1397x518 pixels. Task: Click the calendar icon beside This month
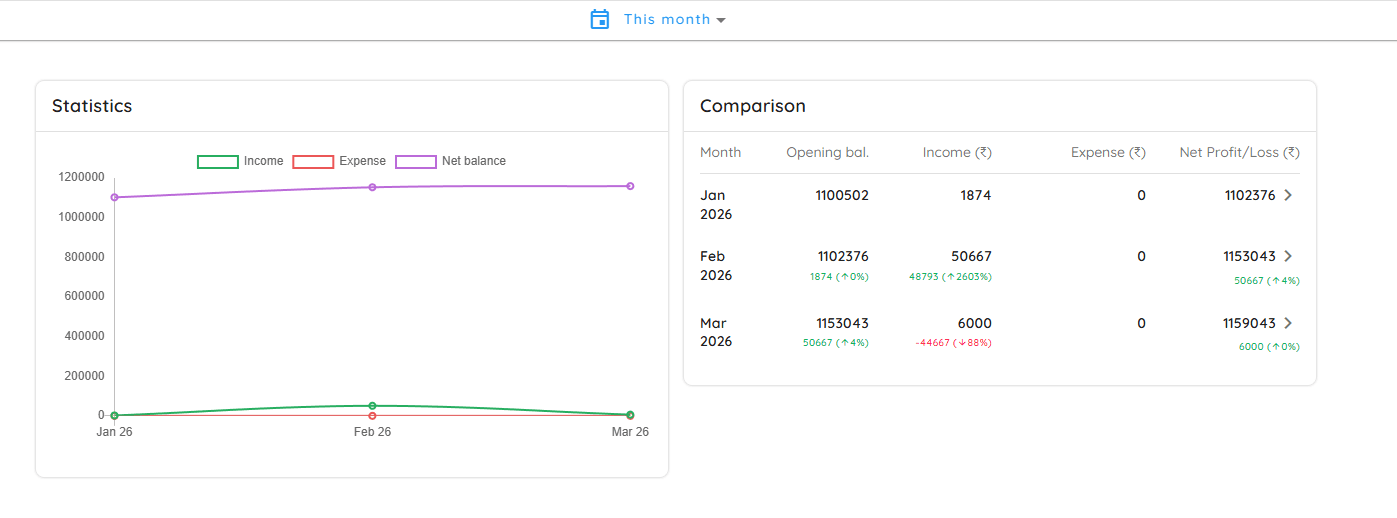tap(600, 19)
